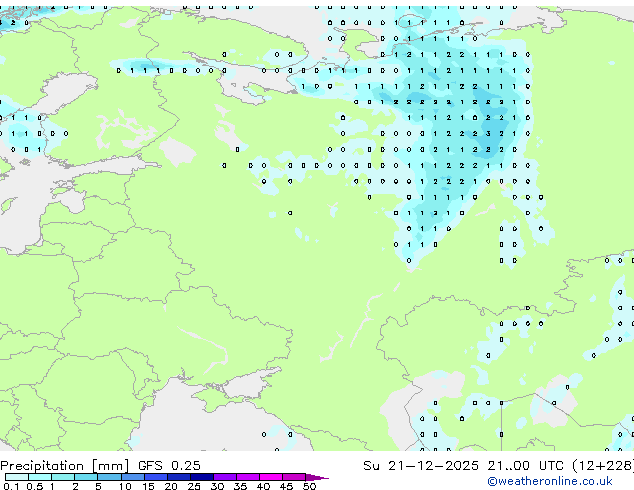The width and height of the screenshot is (634, 490).
Task: Click the "21..00 UTC" time text
Action: pyautogui.click(x=525, y=466)
